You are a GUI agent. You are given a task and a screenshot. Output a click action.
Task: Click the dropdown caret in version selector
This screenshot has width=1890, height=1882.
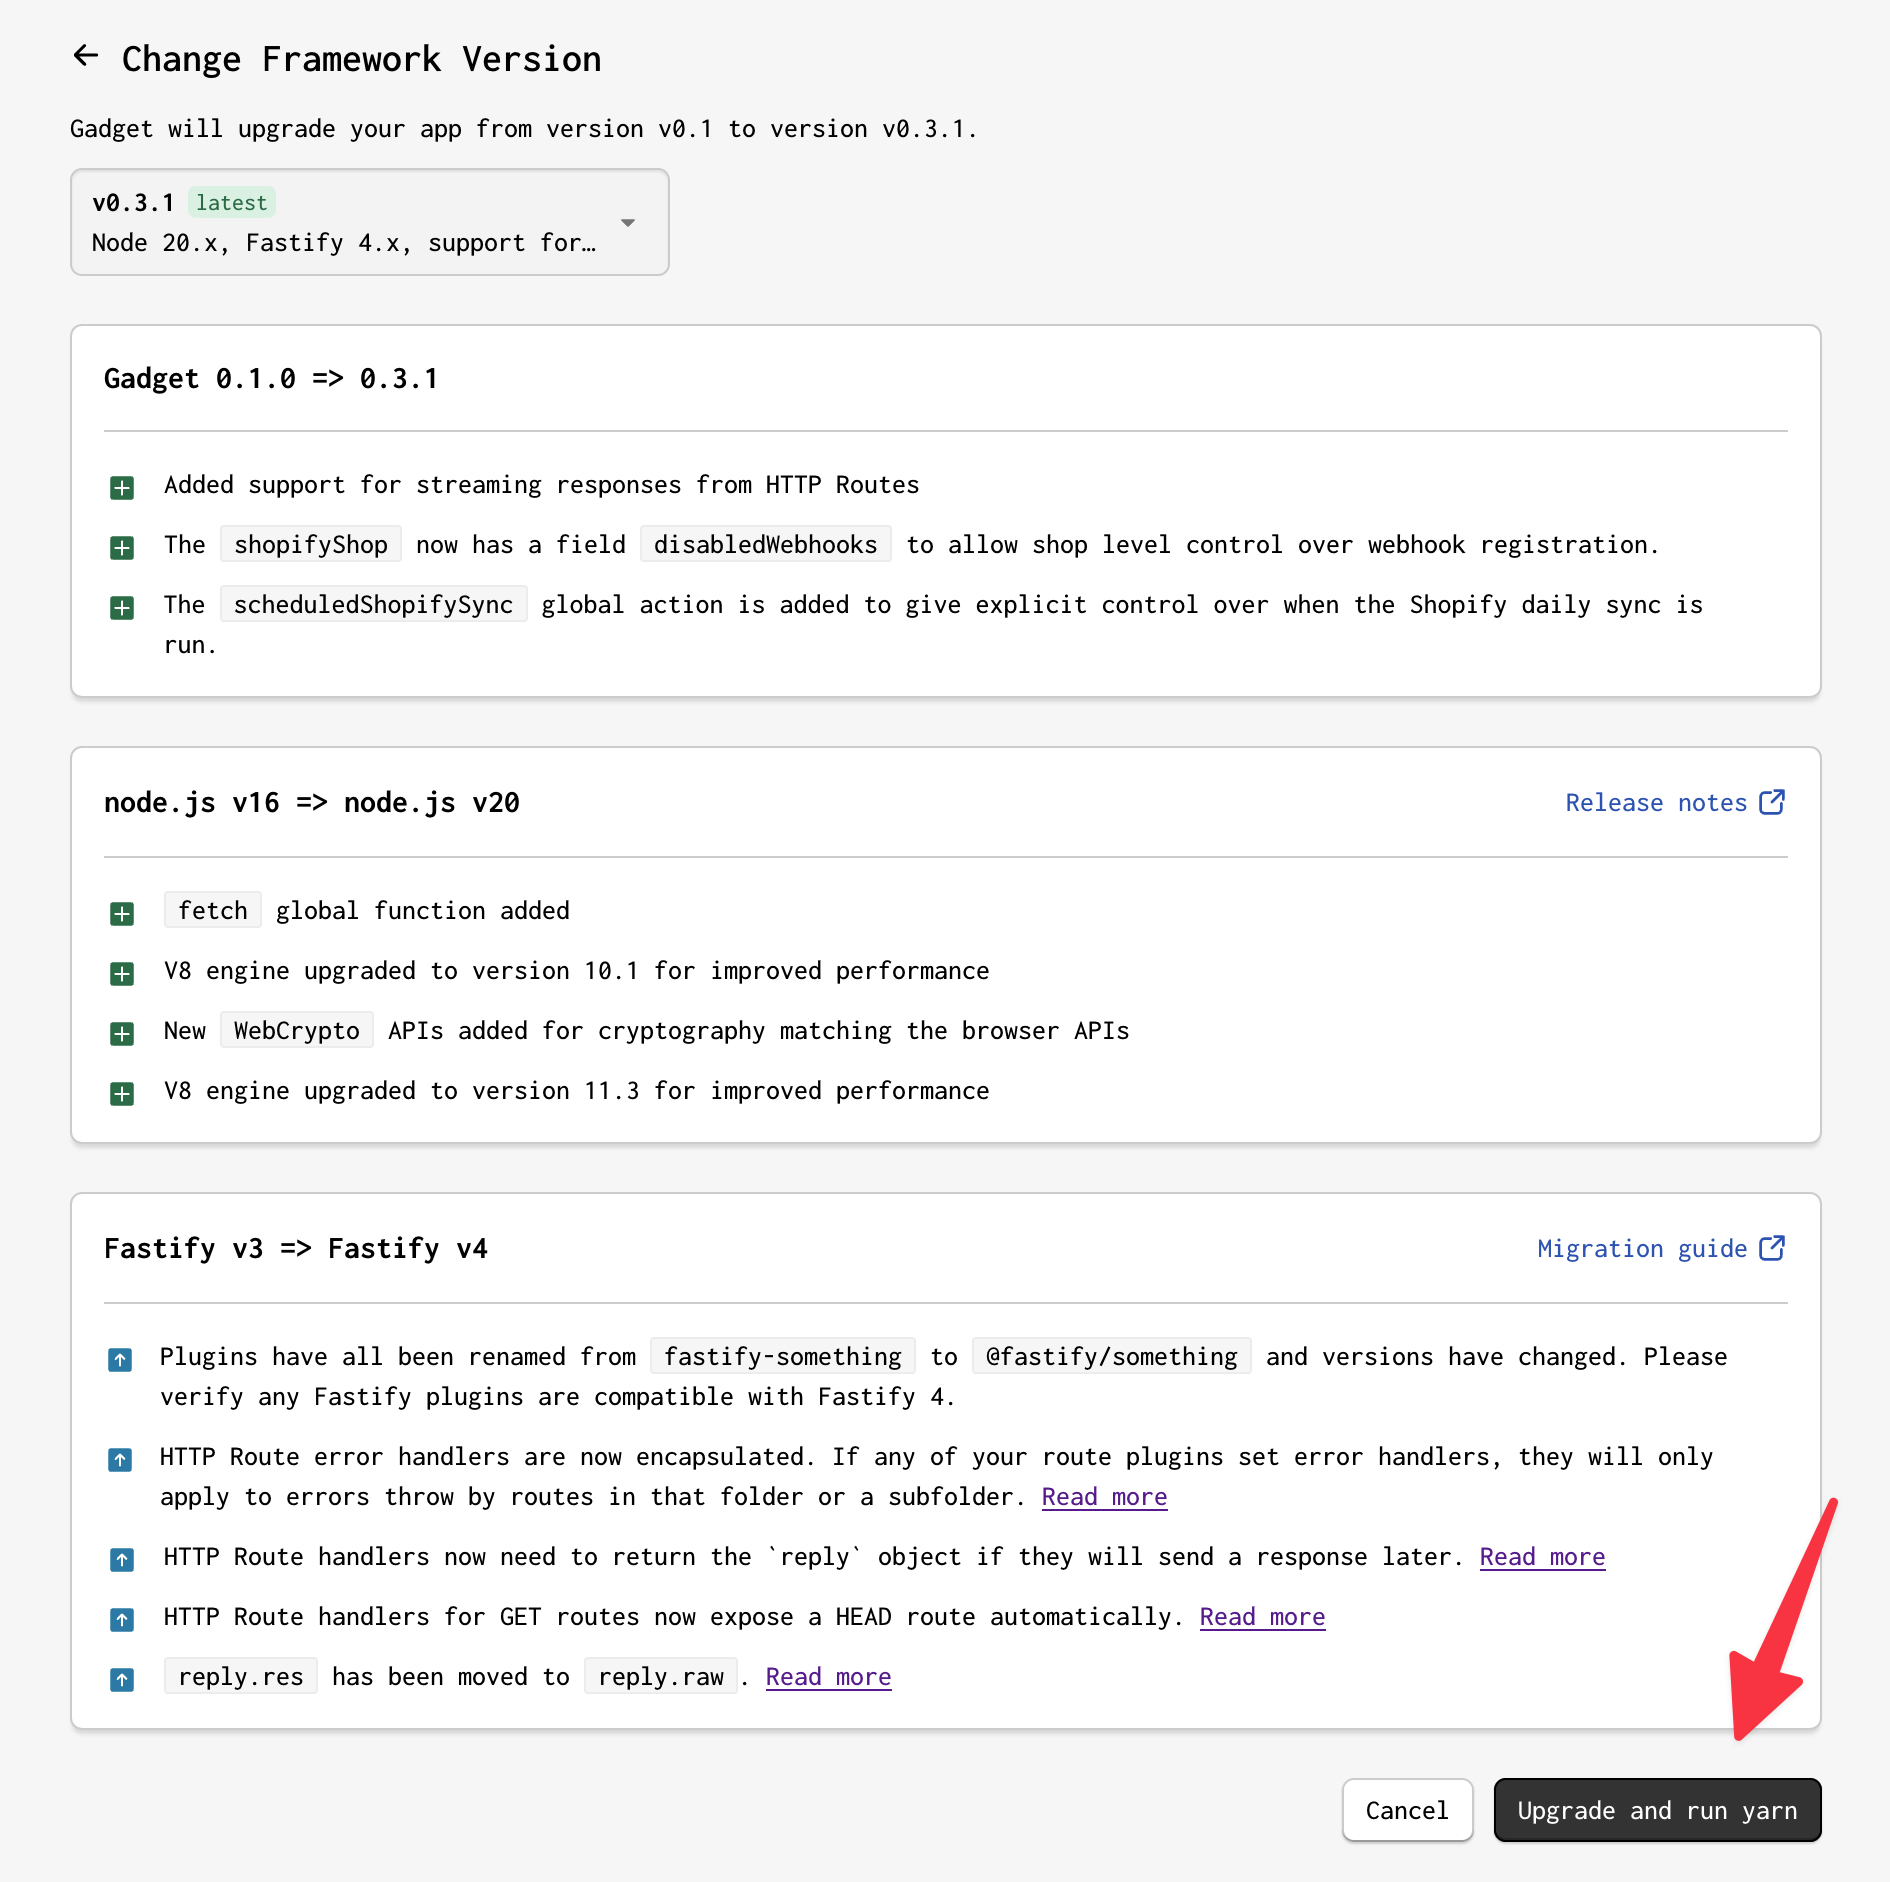click(628, 222)
